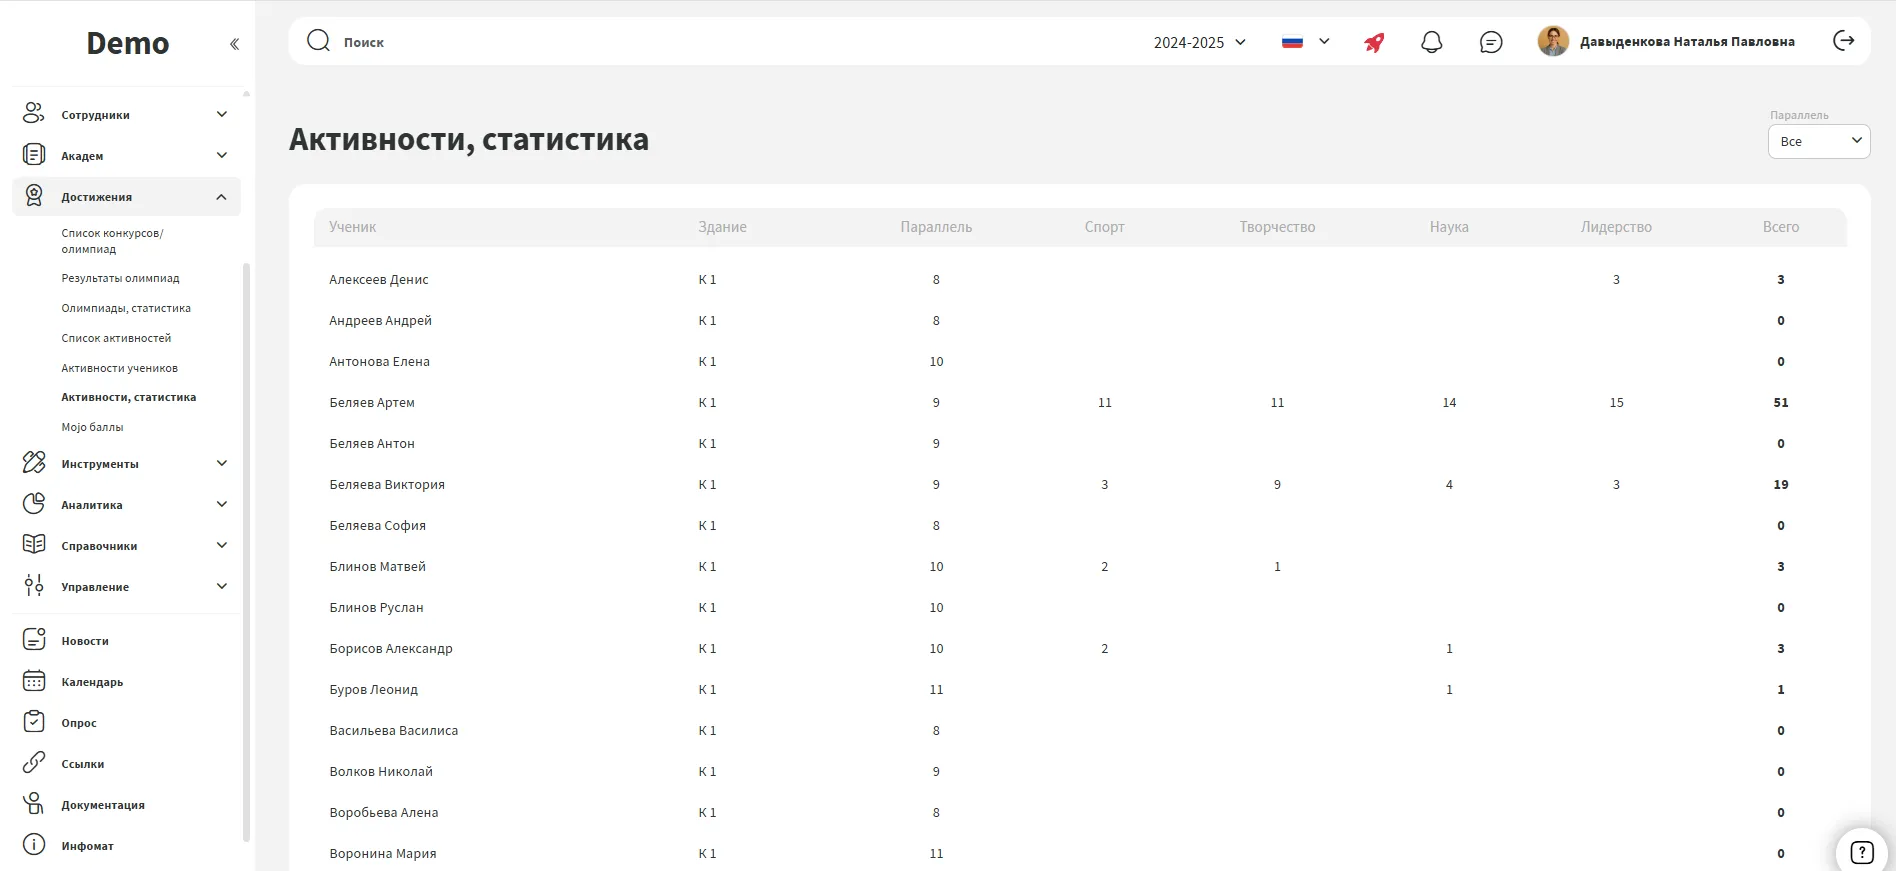Open the Параллель 'Все' dropdown
This screenshot has height=871, width=1896.
(1818, 141)
